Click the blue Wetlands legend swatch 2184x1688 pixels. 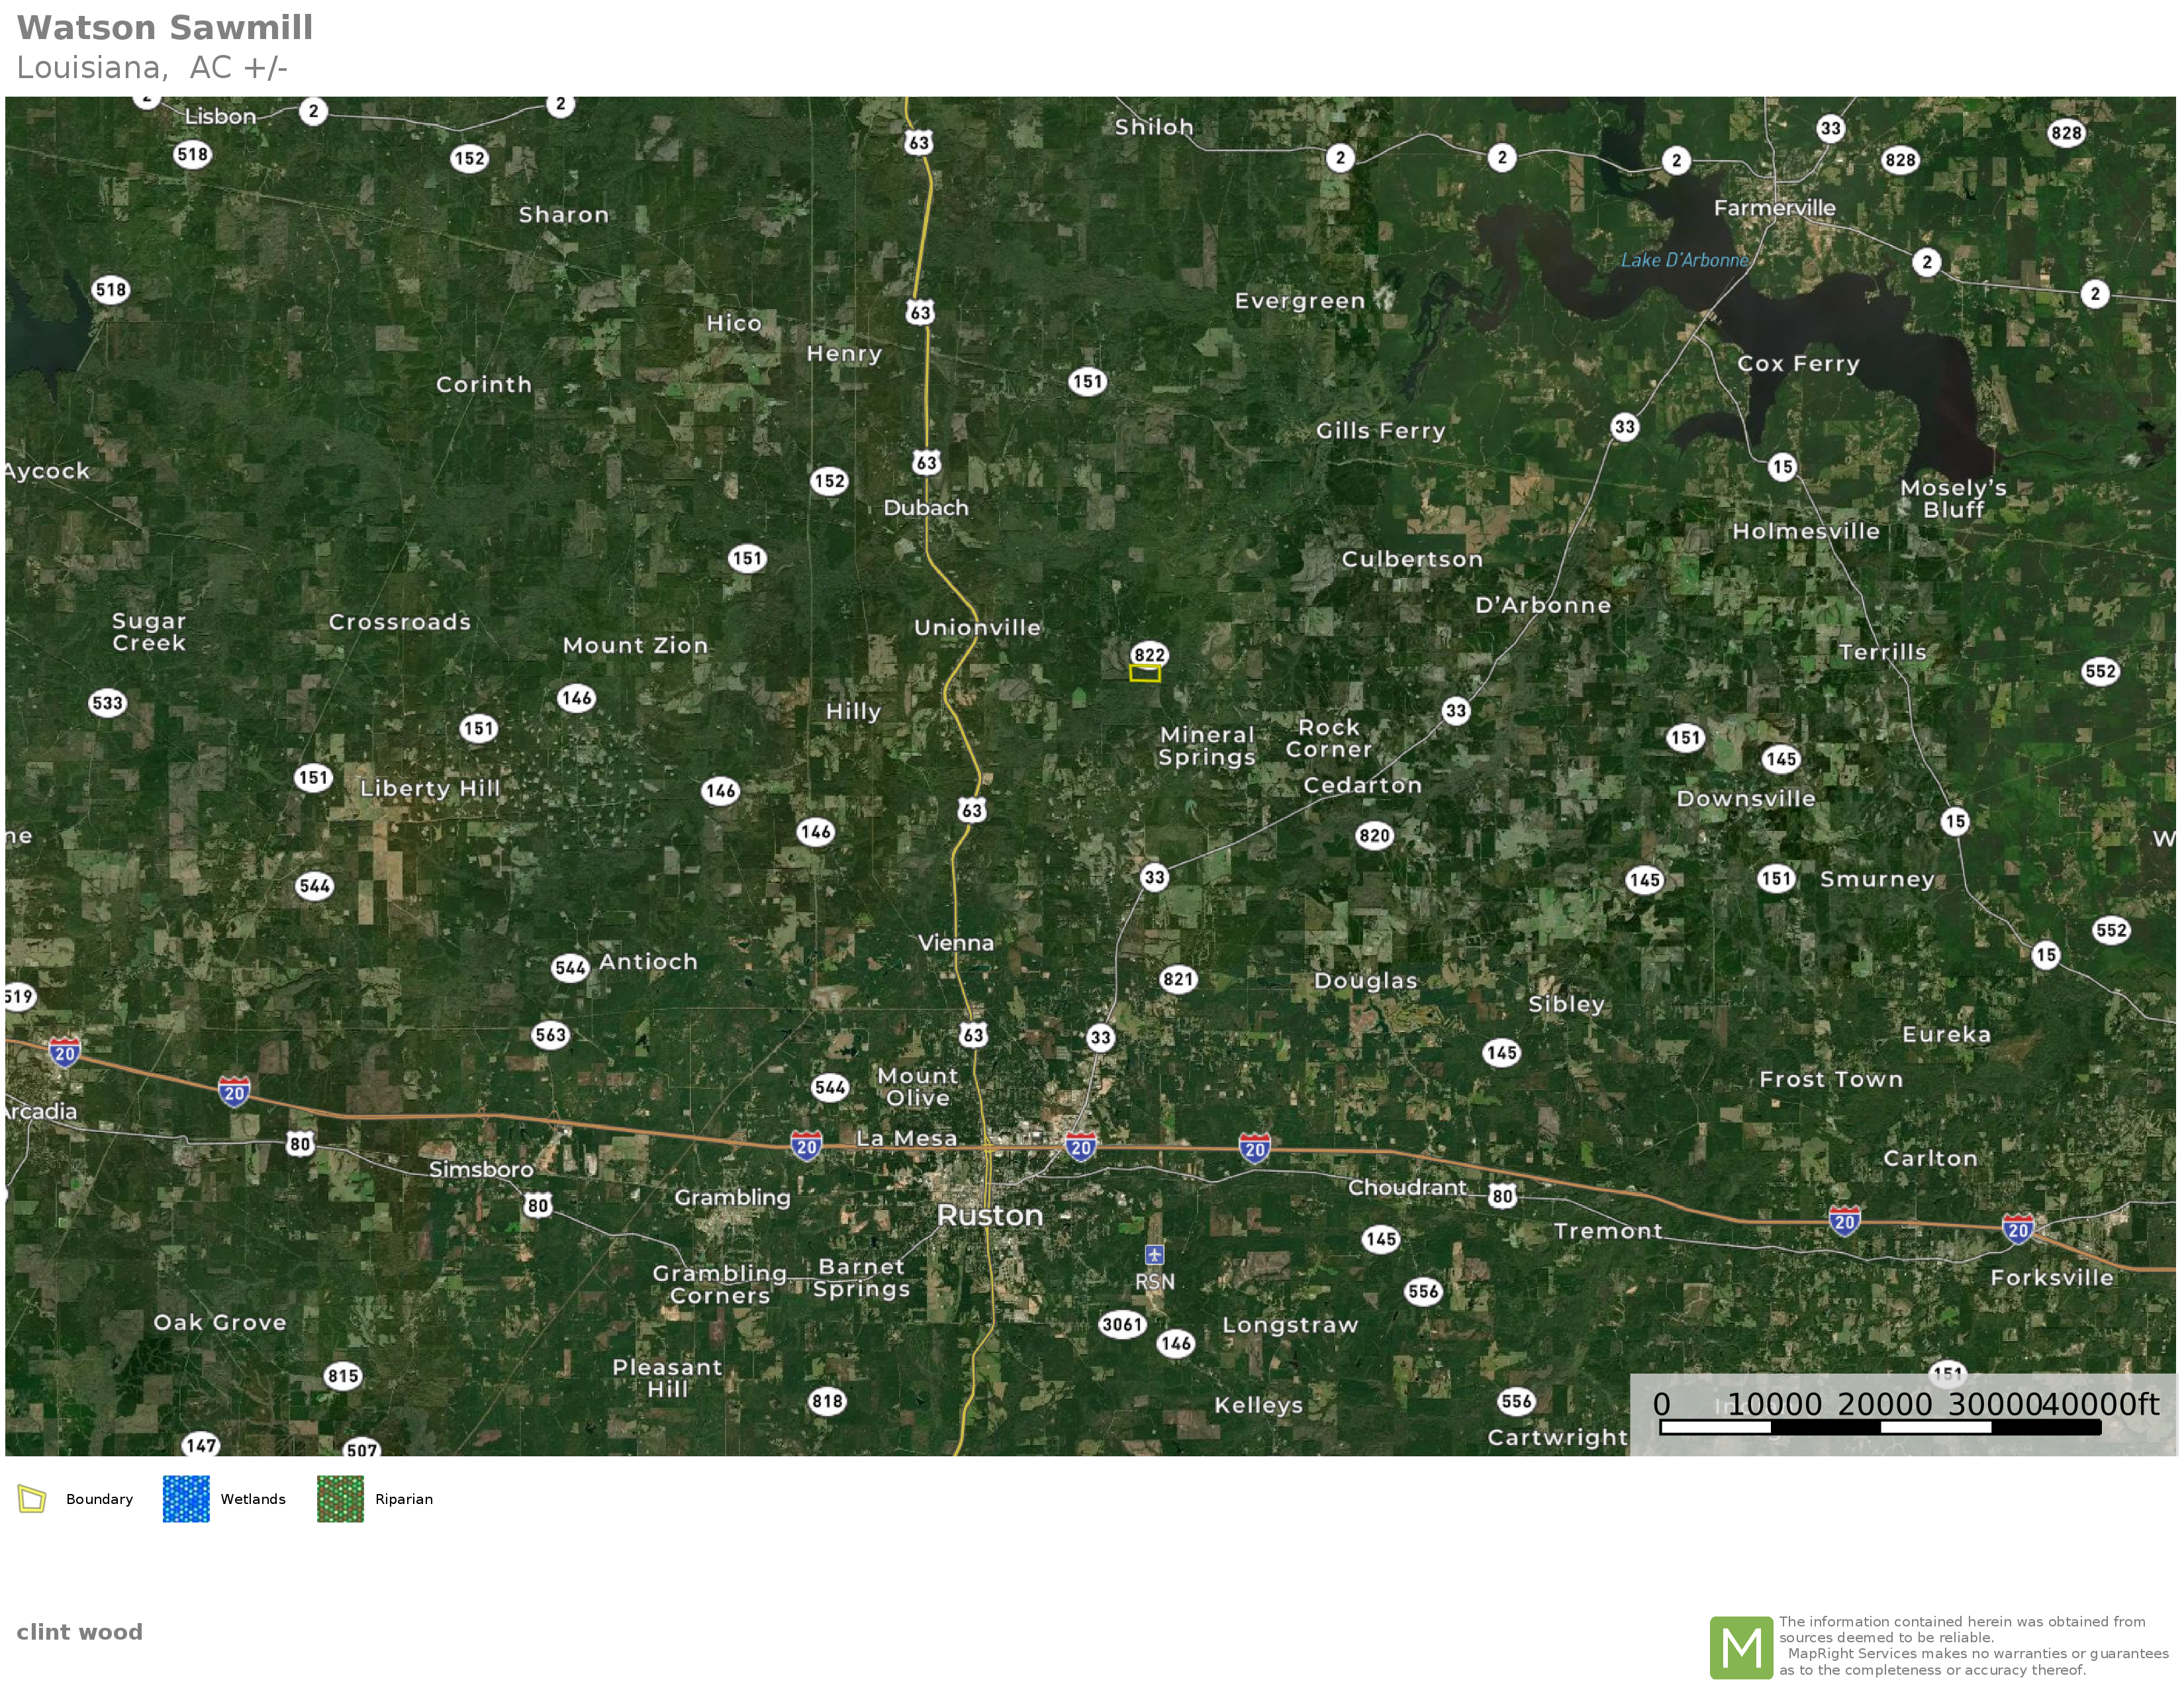[186, 1499]
